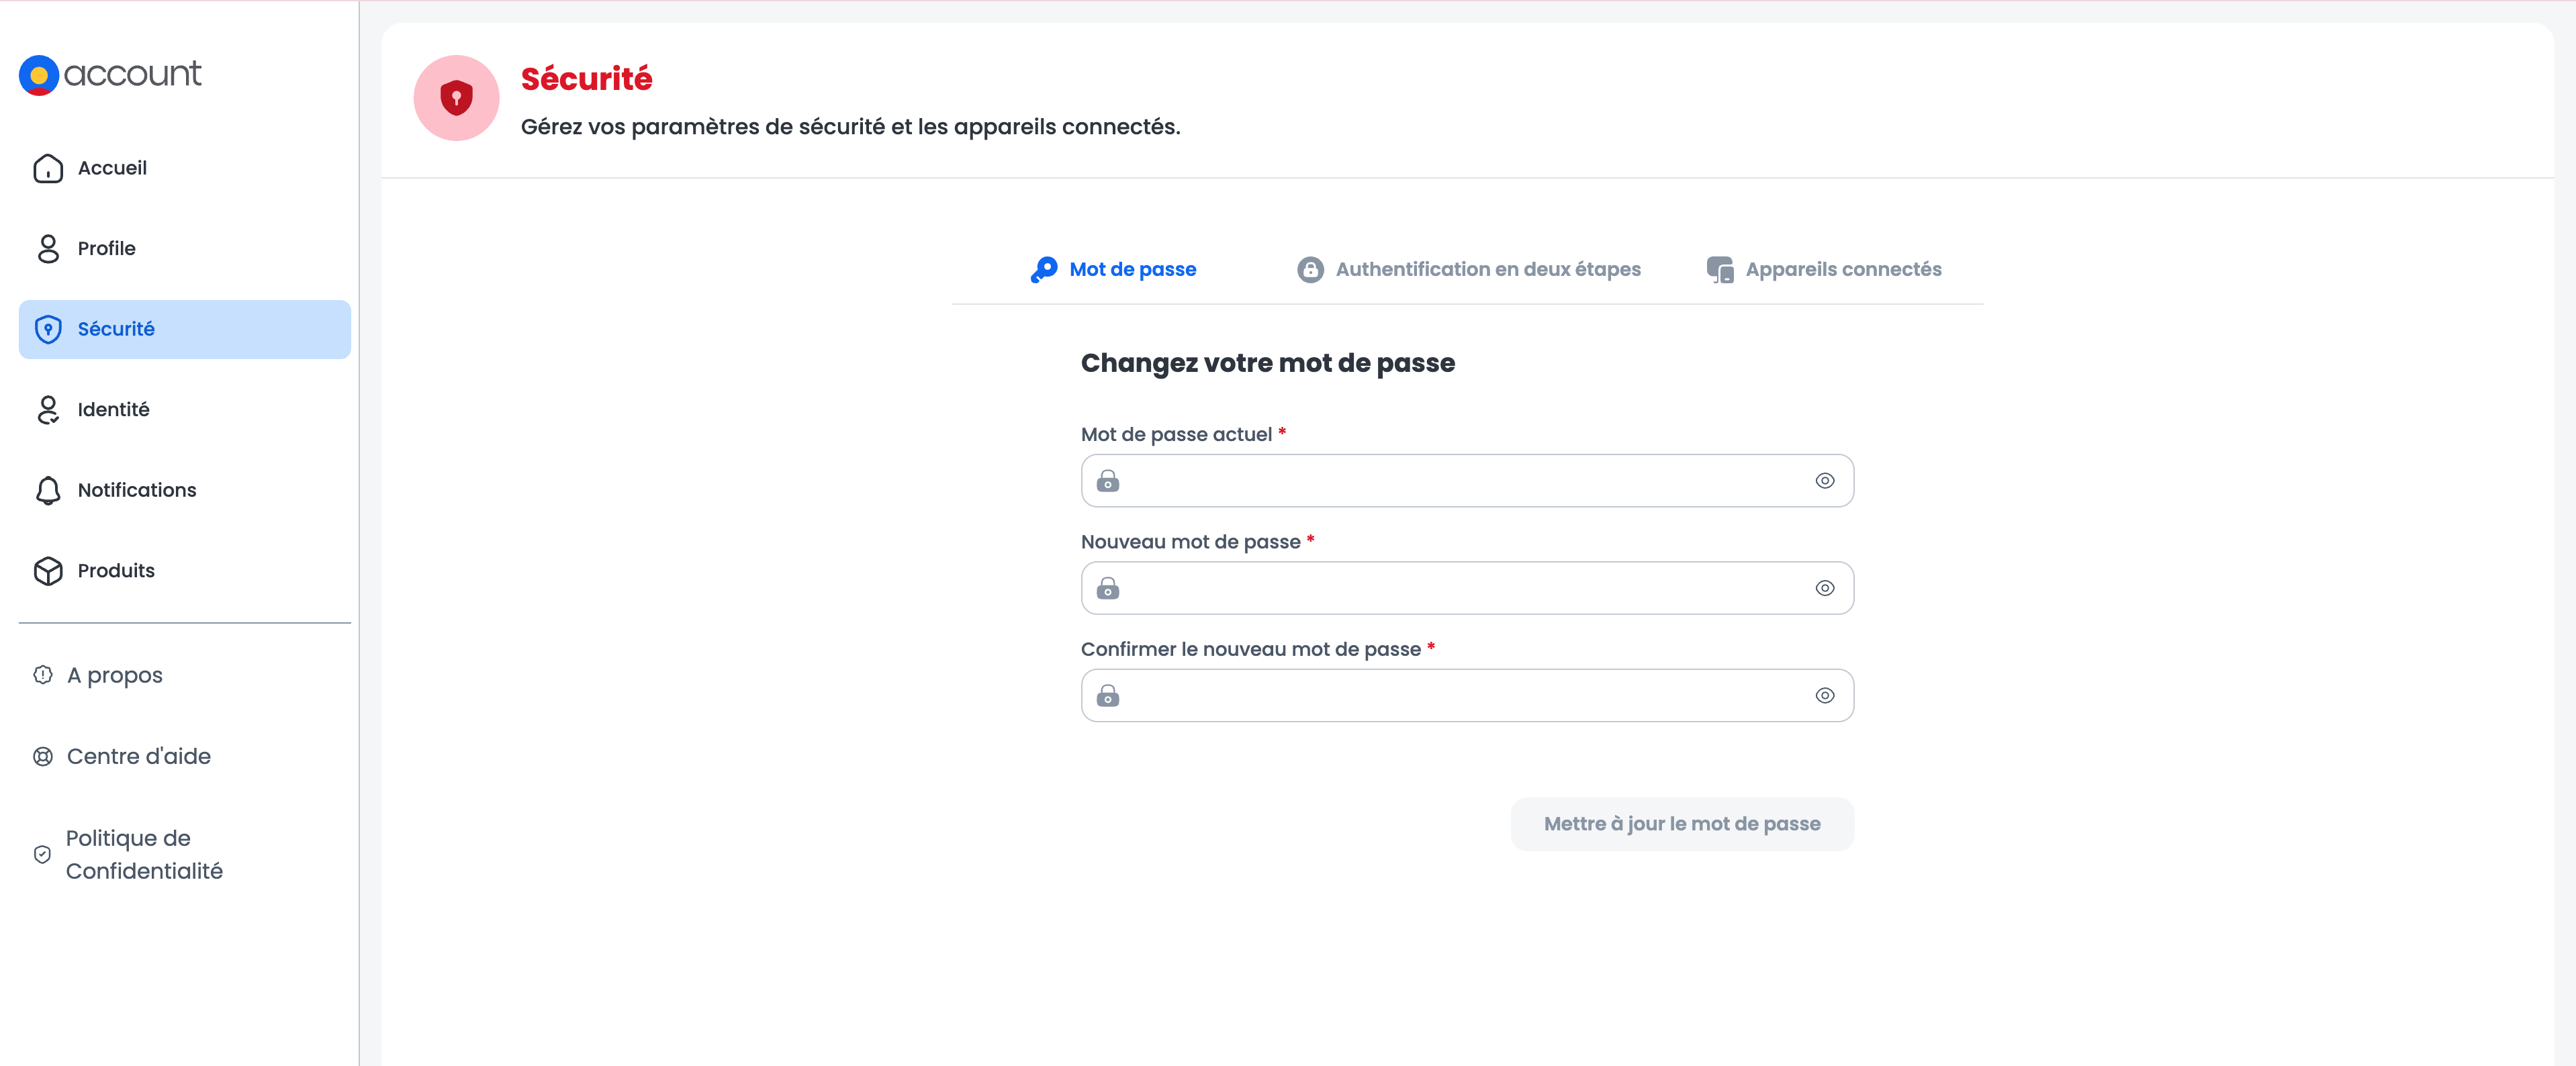Select the Mot de passe tab
Image resolution: width=2576 pixels, height=1066 pixels.
coord(1113,270)
